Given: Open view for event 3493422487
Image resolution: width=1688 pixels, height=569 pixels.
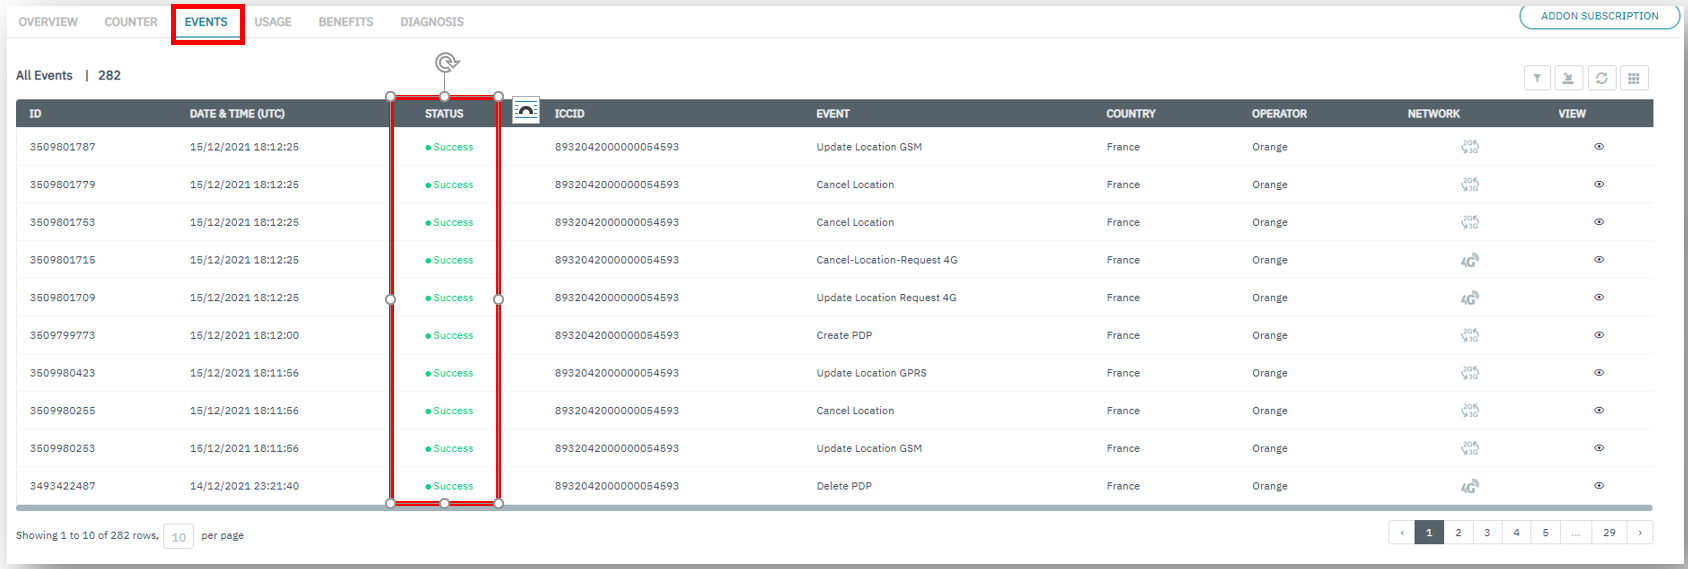Looking at the screenshot, I should point(1599,486).
